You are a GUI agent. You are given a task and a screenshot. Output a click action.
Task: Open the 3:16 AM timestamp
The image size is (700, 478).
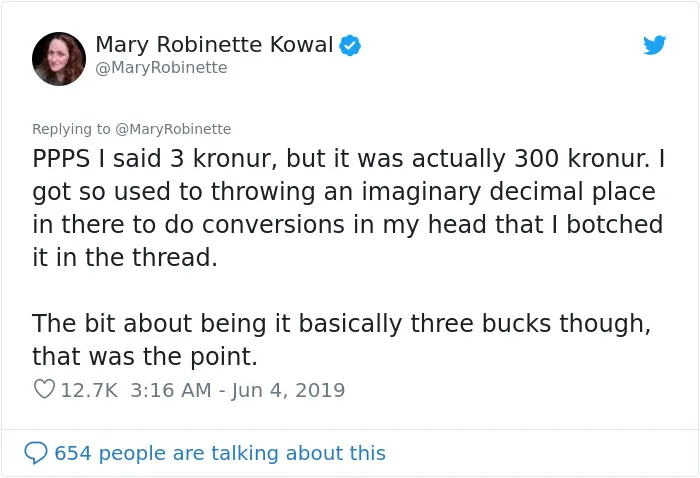point(171,390)
